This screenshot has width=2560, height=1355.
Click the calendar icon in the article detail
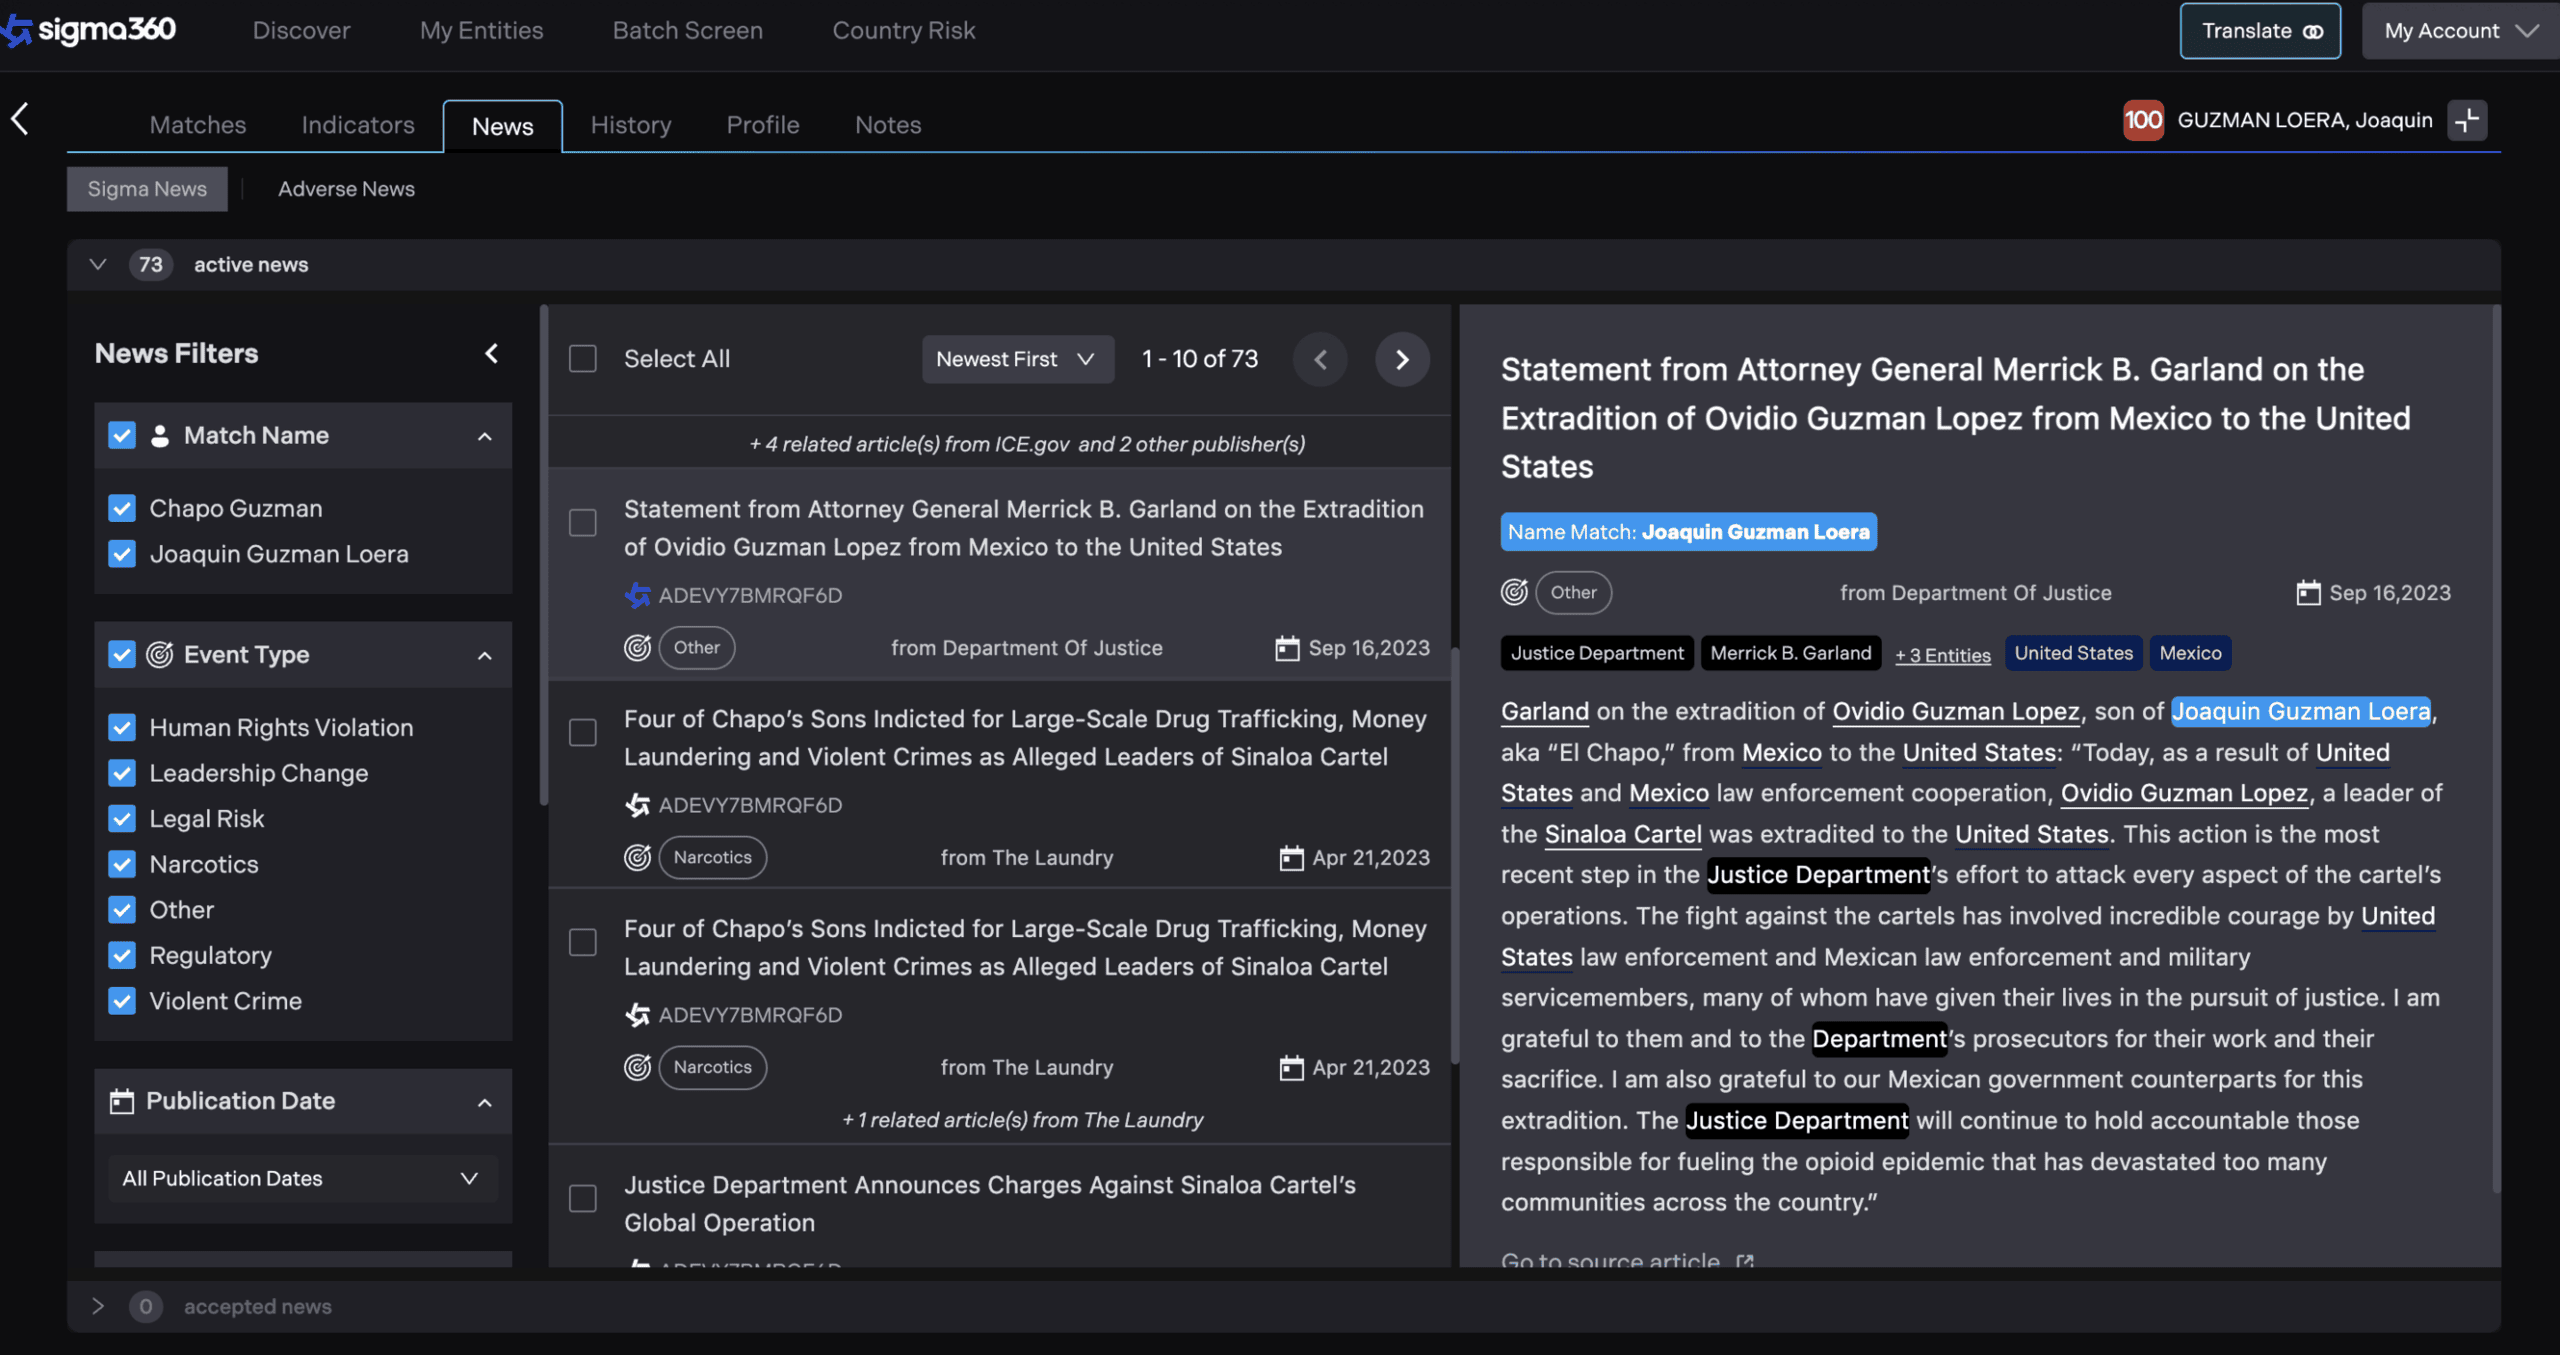[2308, 593]
